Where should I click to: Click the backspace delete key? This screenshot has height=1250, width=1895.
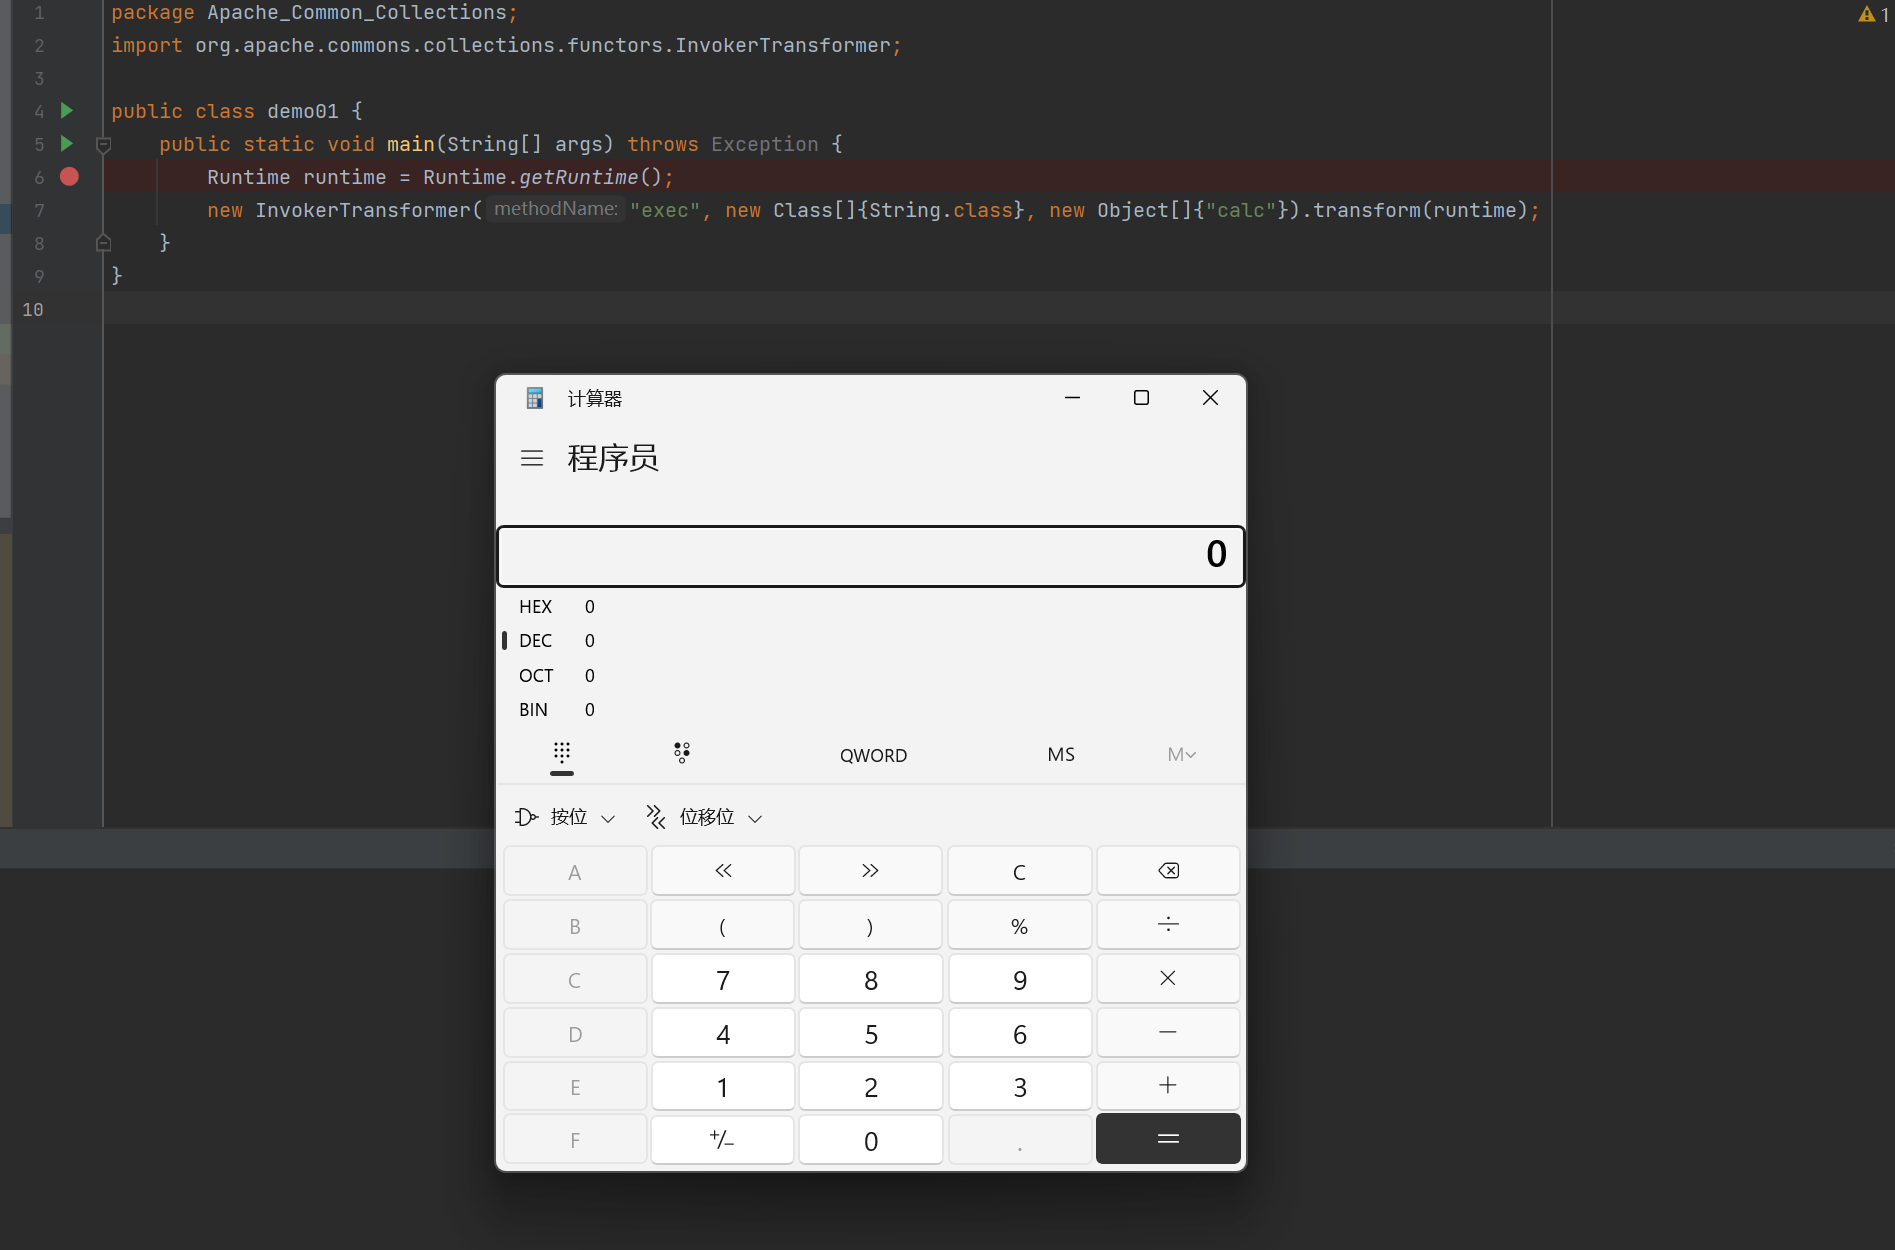1168,871
